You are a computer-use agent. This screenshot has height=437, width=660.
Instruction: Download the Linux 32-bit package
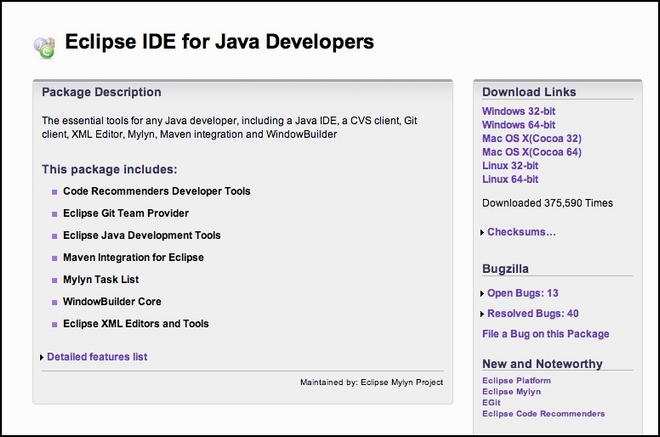pyautogui.click(x=510, y=165)
